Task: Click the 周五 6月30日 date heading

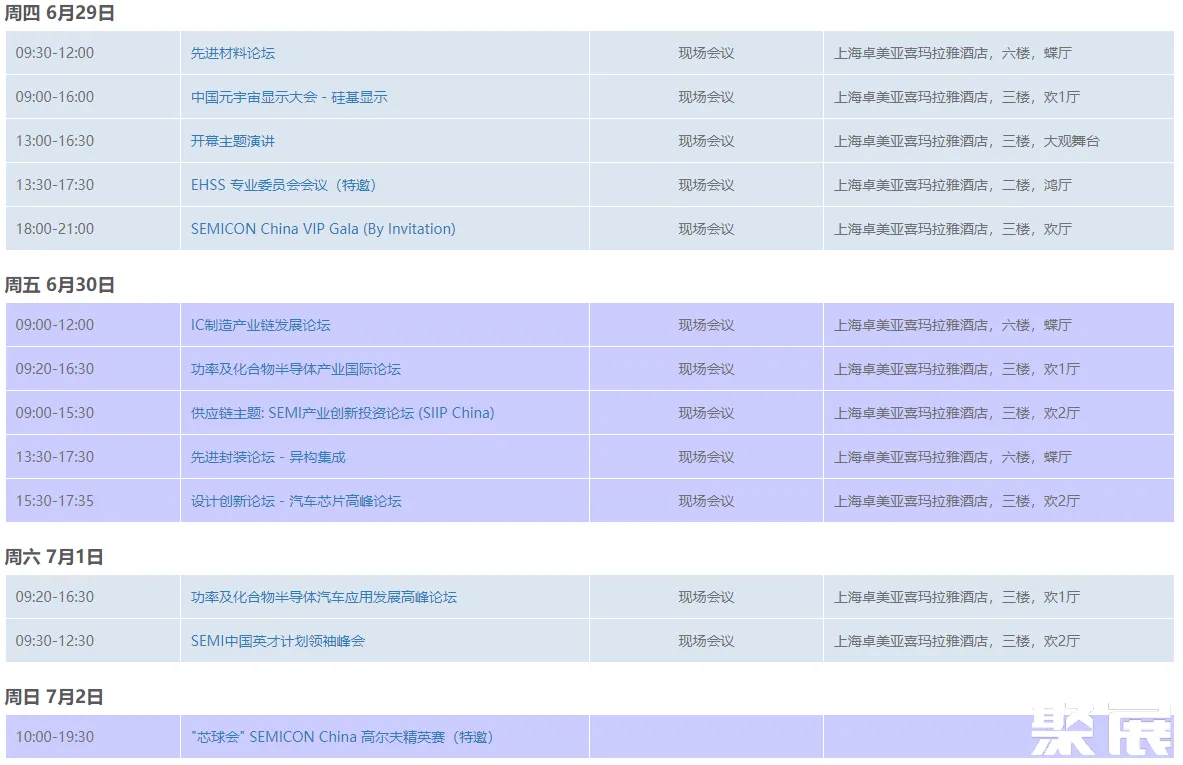Action: coord(60,285)
